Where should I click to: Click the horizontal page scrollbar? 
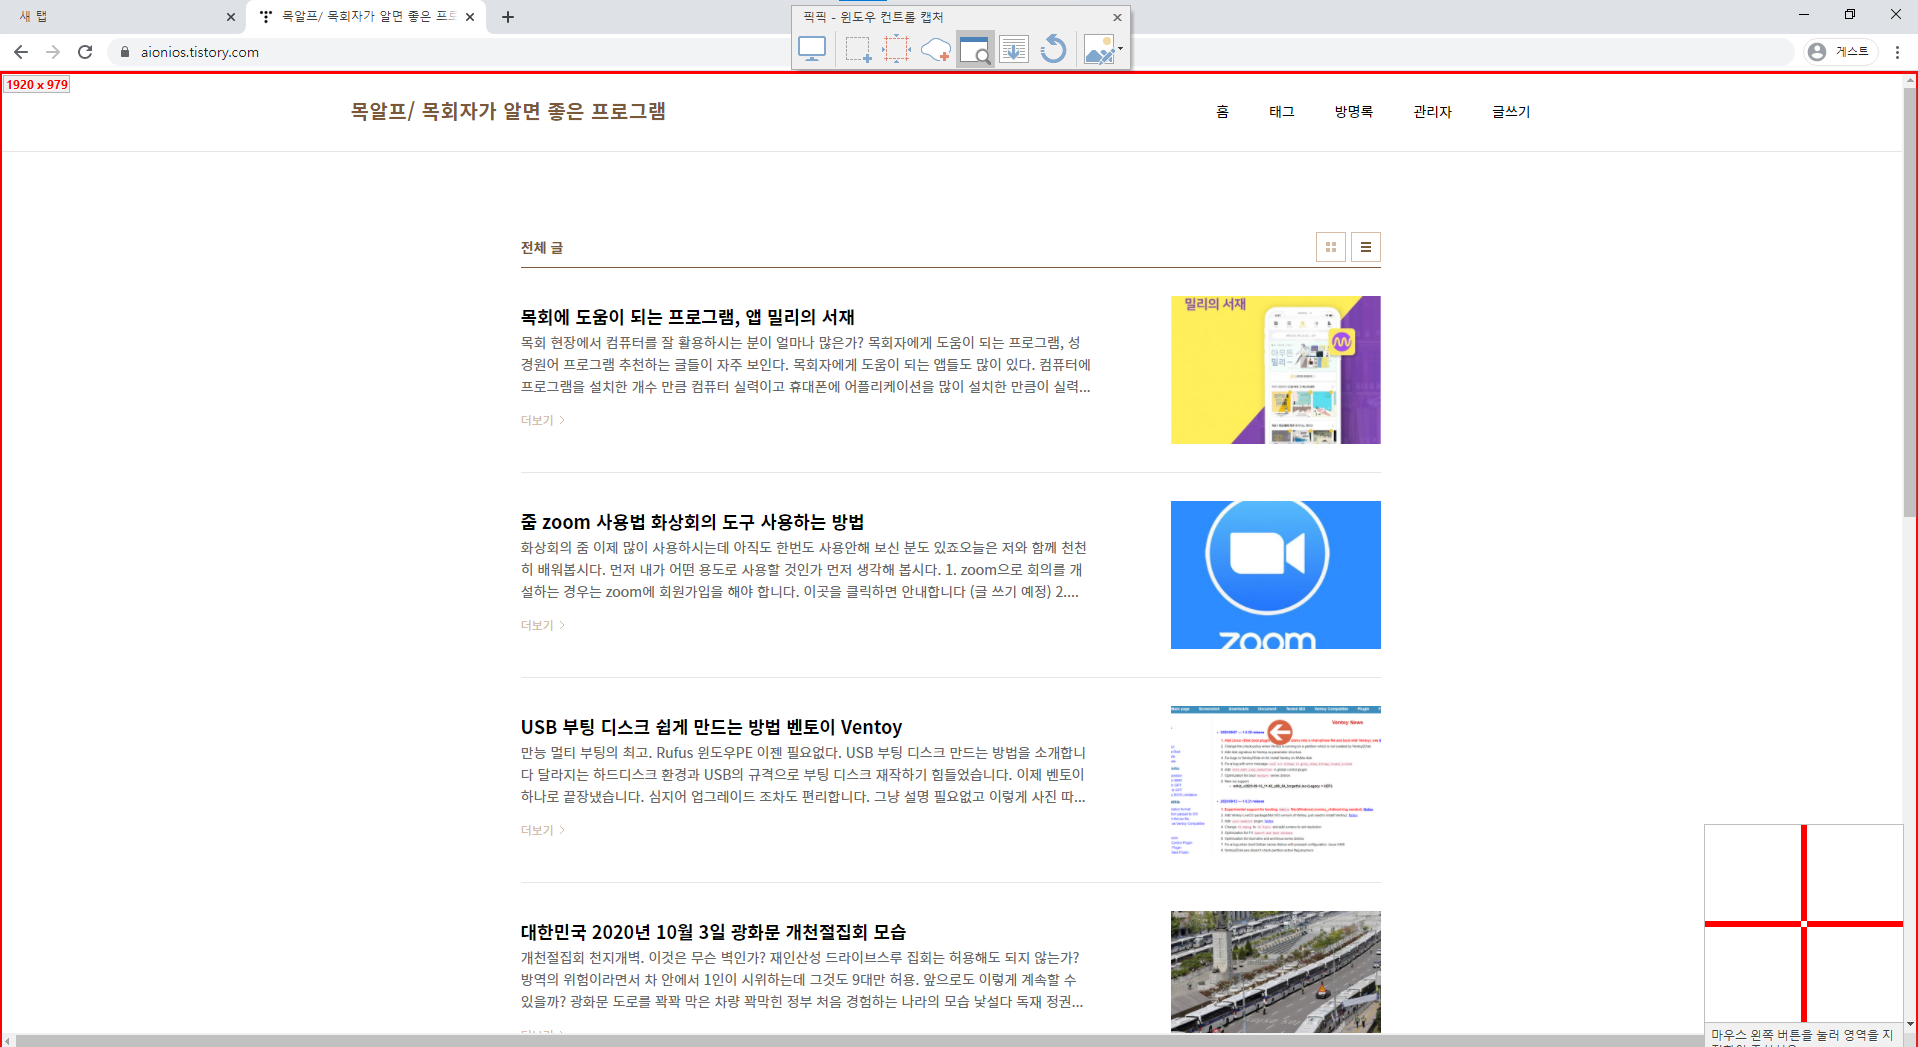pyautogui.click(x=860, y=1041)
